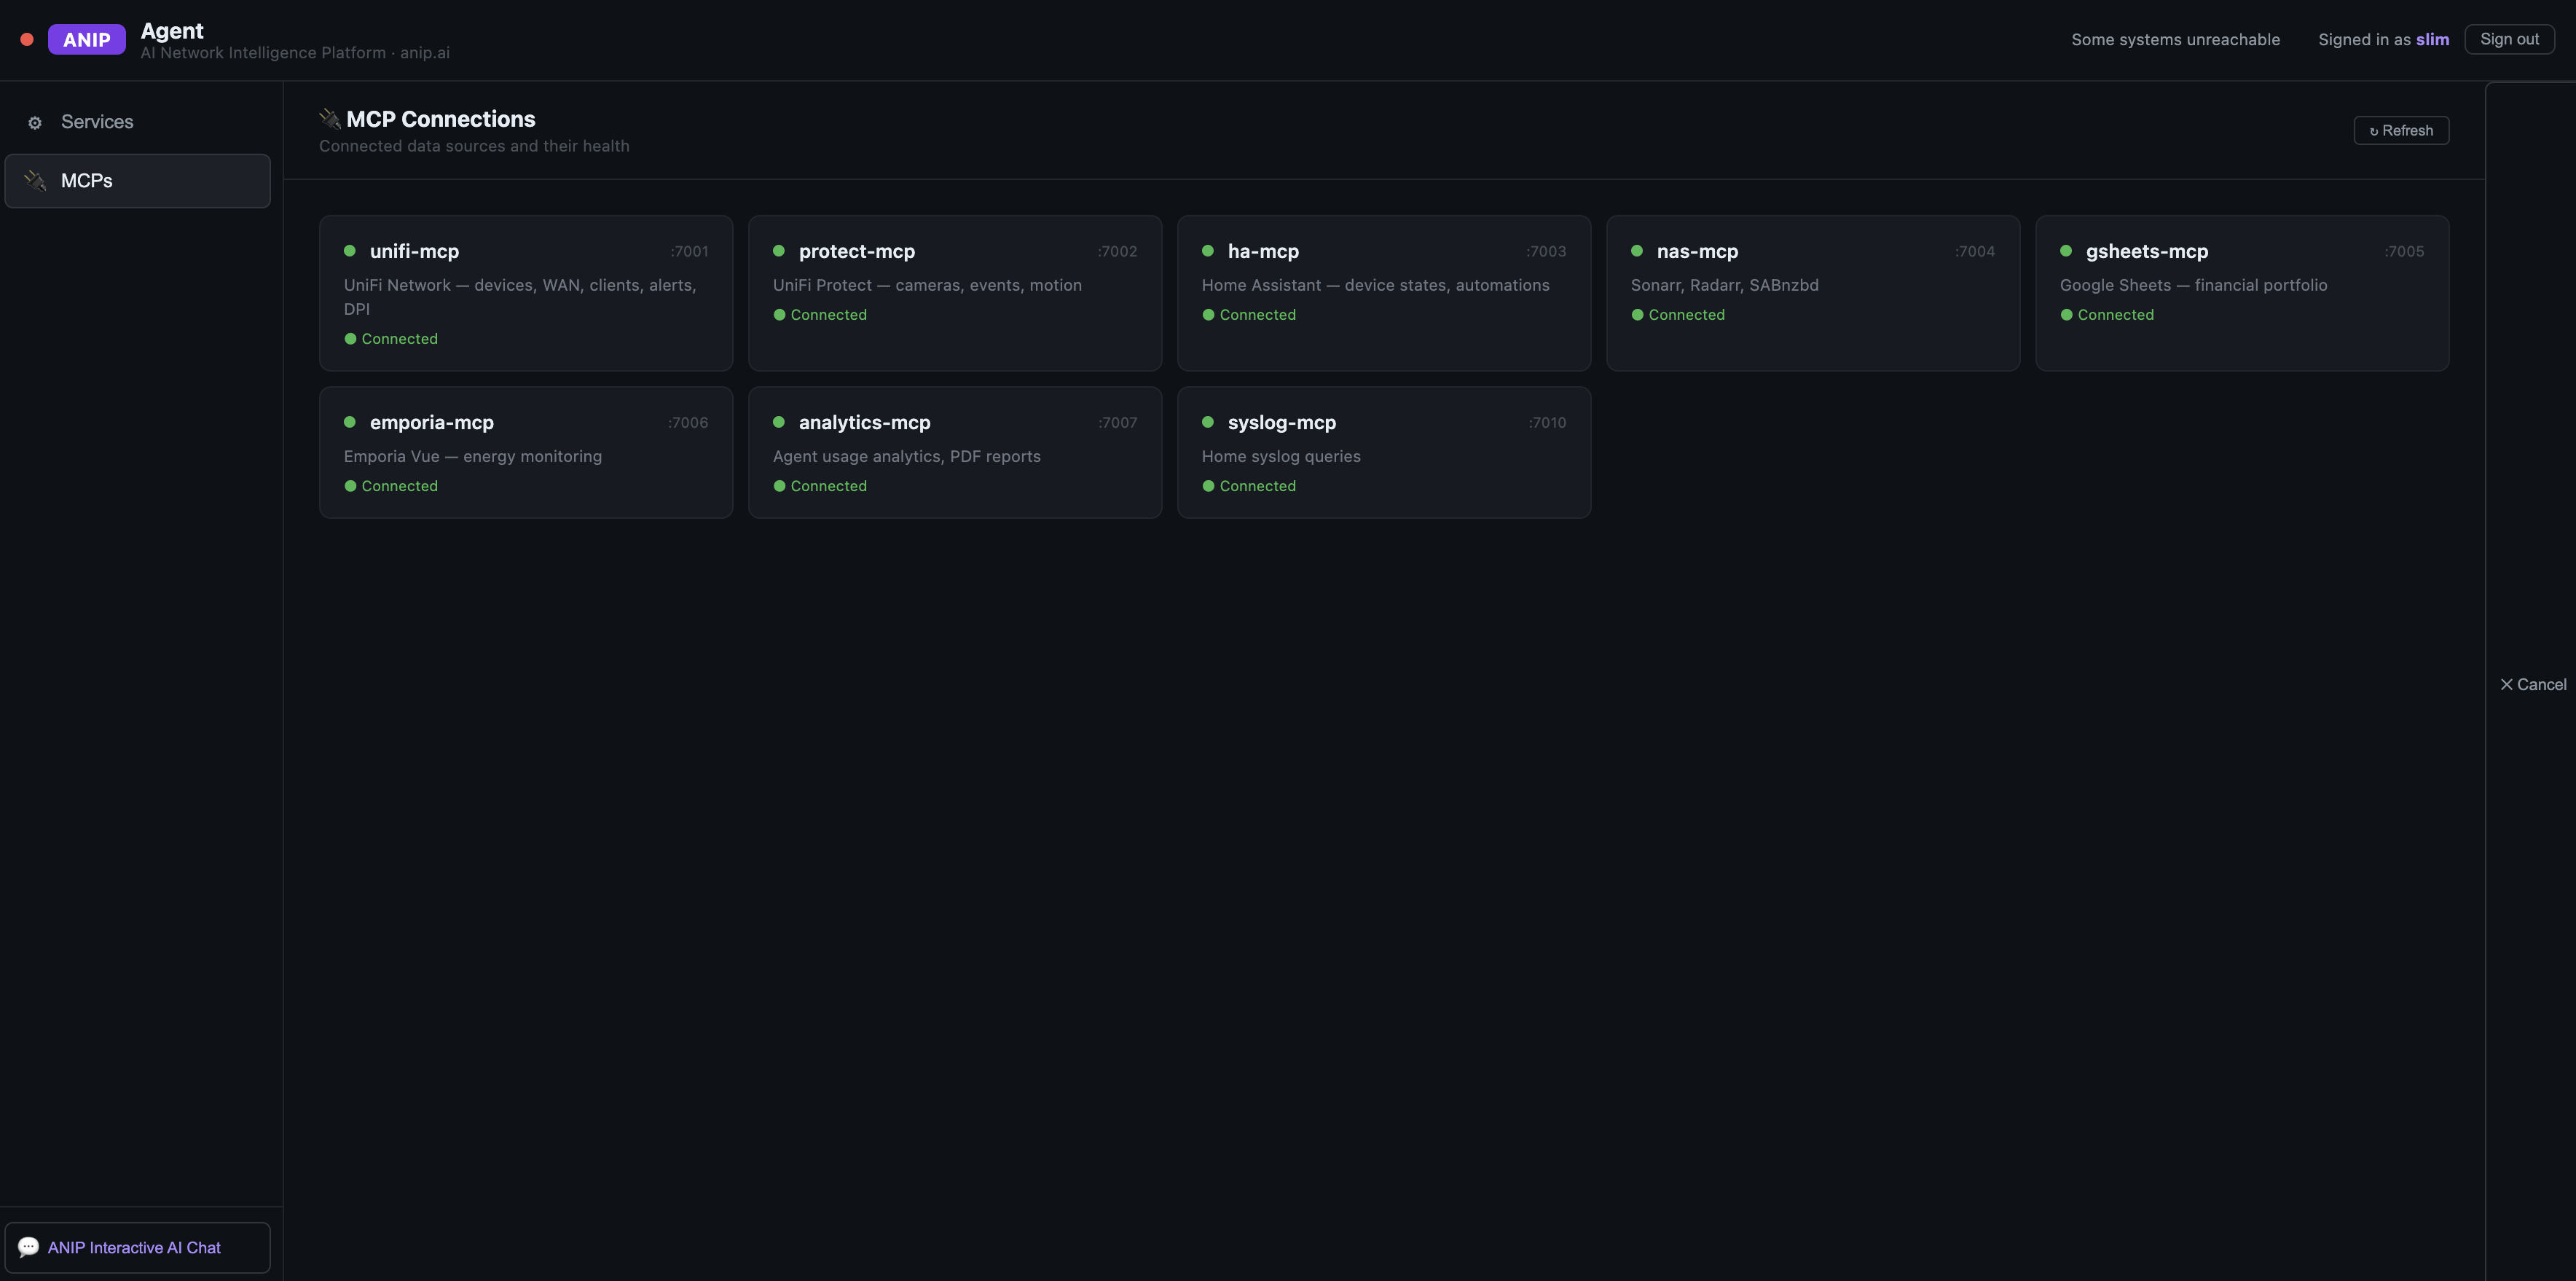
Task: Click 'Agent usage analytics, PDF reports' description
Action: click(906, 456)
